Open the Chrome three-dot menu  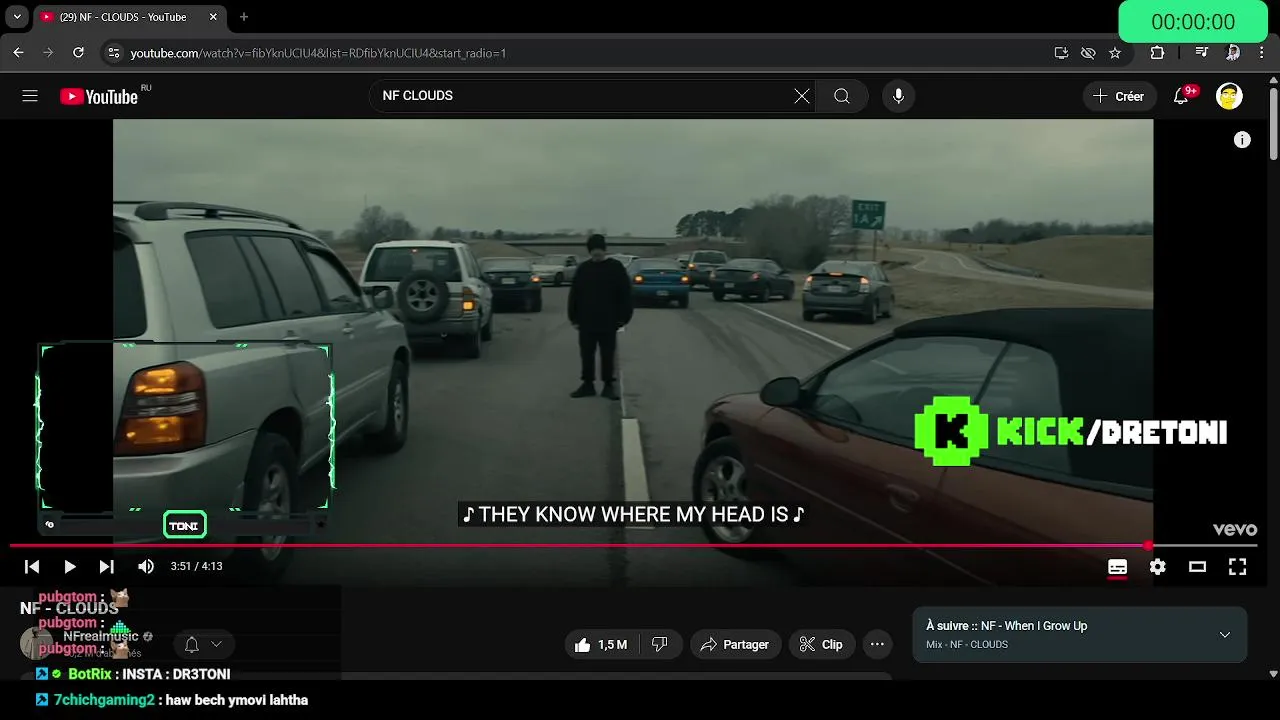pyautogui.click(x=1263, y=53)
